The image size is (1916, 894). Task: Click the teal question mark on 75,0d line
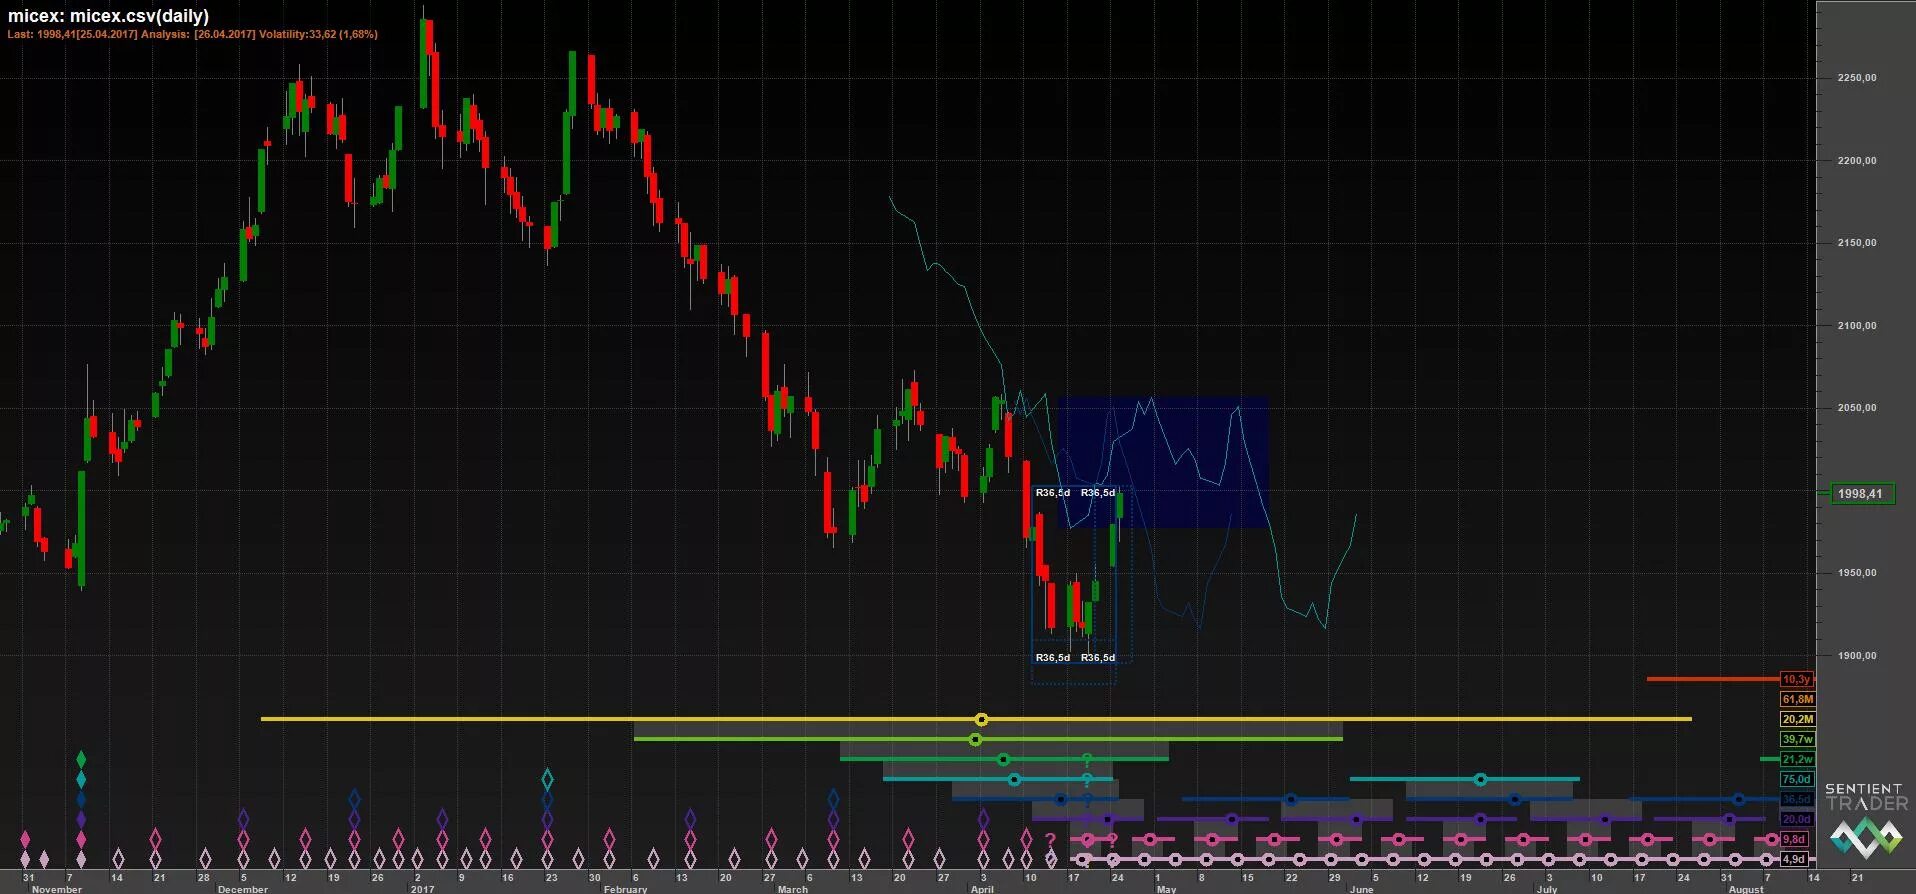1087,780
